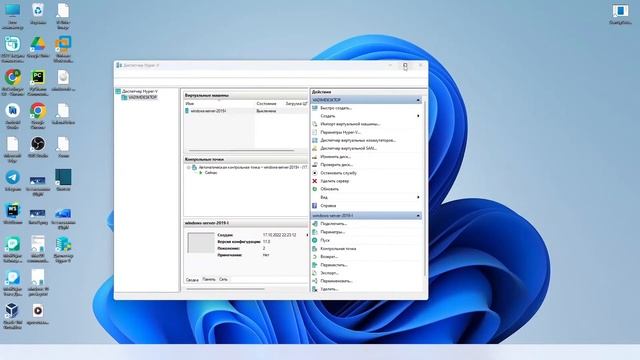Click the Подключить (Connect) icon for the VM
640x360 pixels.
pos(315,224)
